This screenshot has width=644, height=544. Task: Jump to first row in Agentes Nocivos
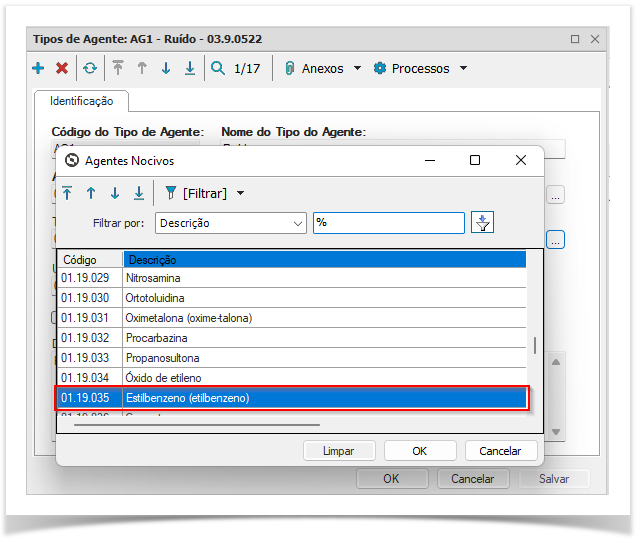click(67, 193)
